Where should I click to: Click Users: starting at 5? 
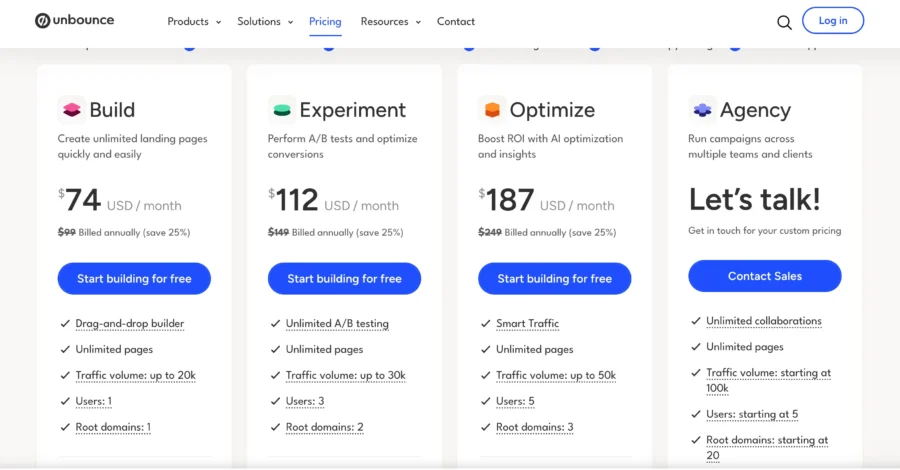(x=752, y=414)
